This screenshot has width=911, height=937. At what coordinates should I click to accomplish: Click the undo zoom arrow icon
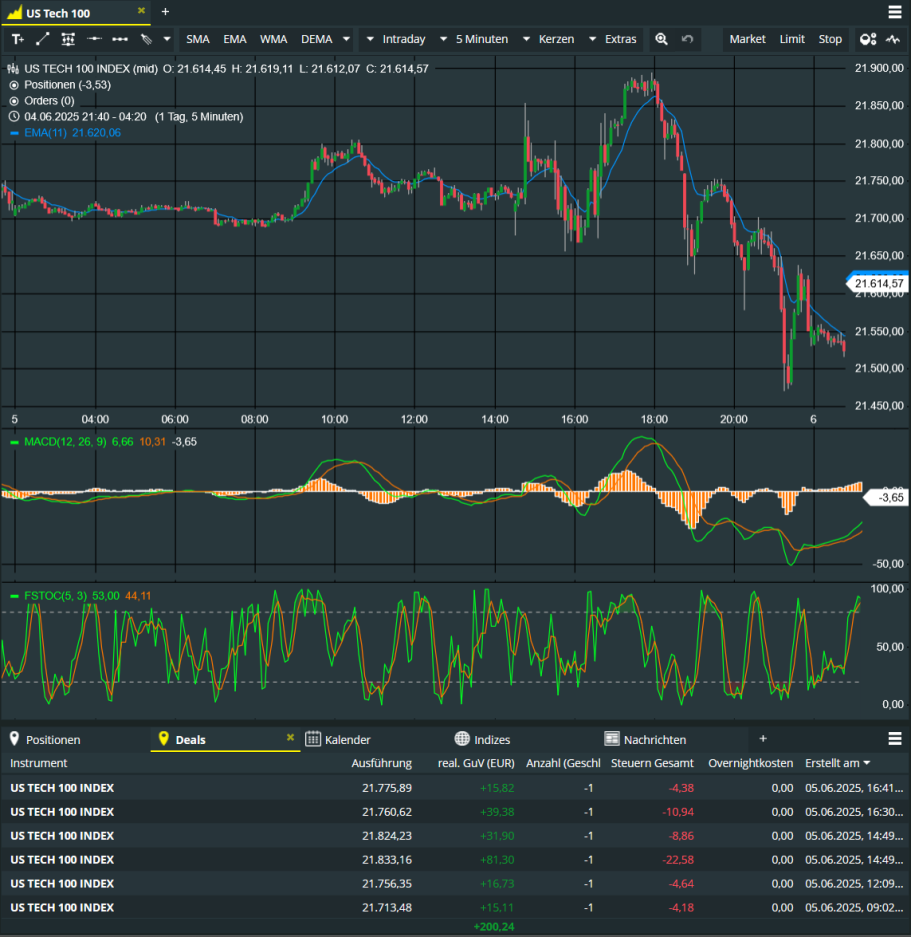tap(687, 39)
